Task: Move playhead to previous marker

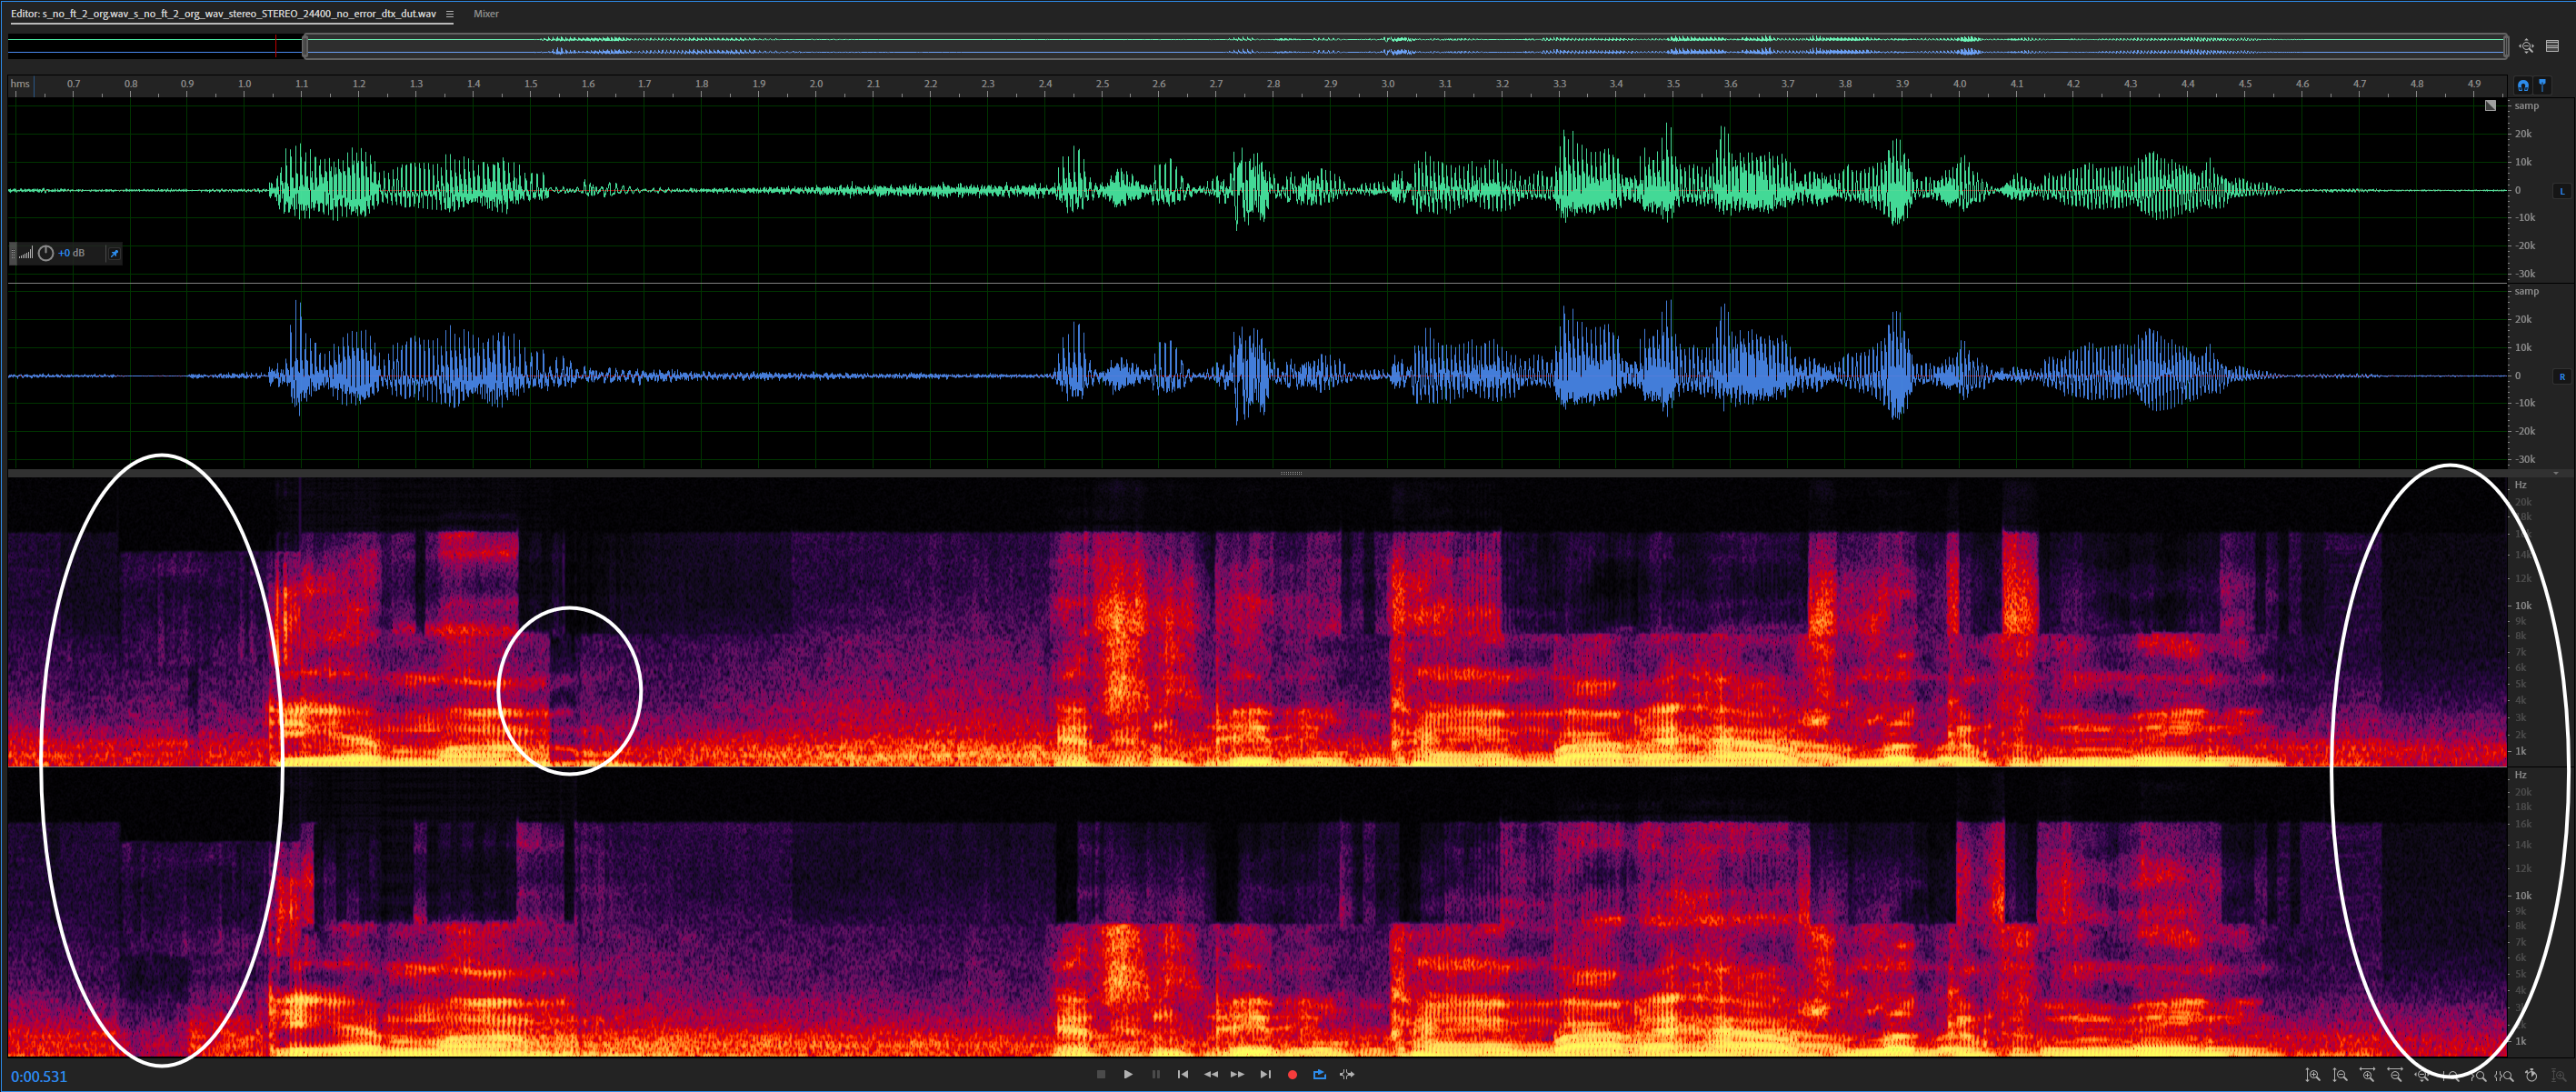Action: [1183, 1075]
